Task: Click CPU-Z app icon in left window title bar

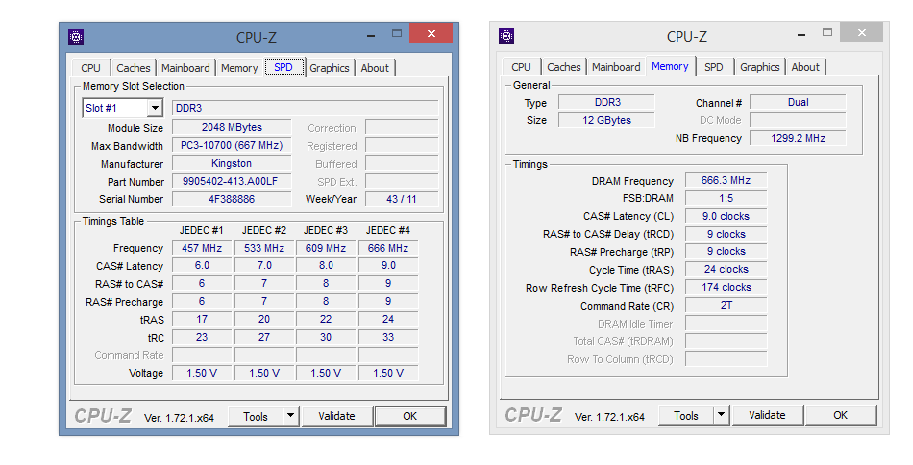Action: [76, 37]
